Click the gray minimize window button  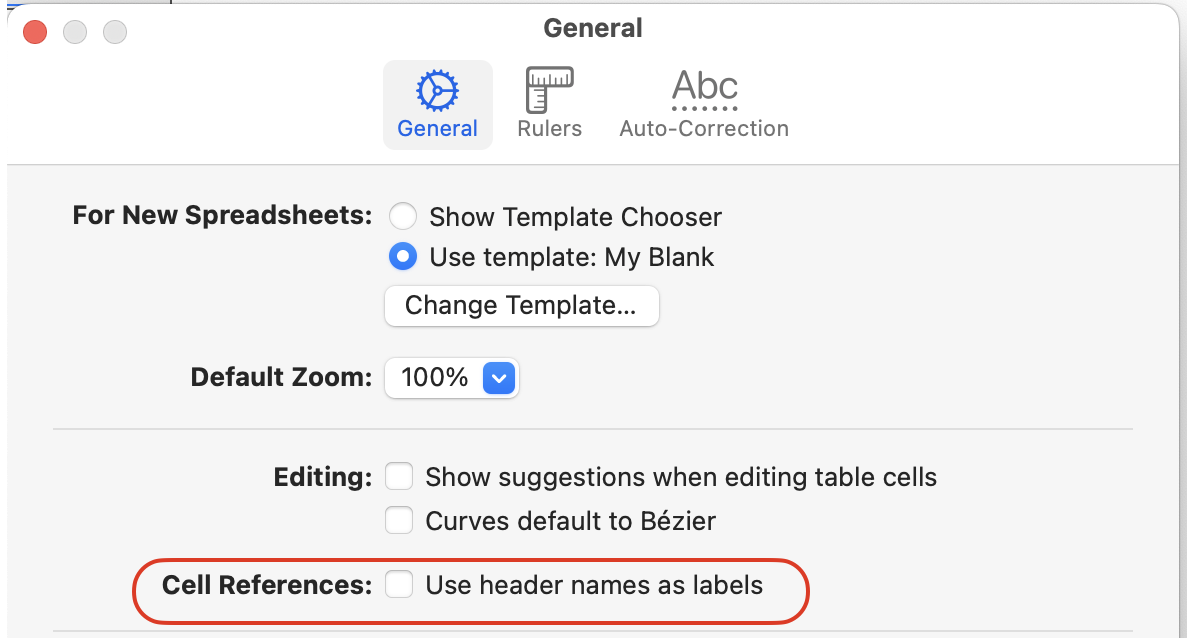(75, 32)
